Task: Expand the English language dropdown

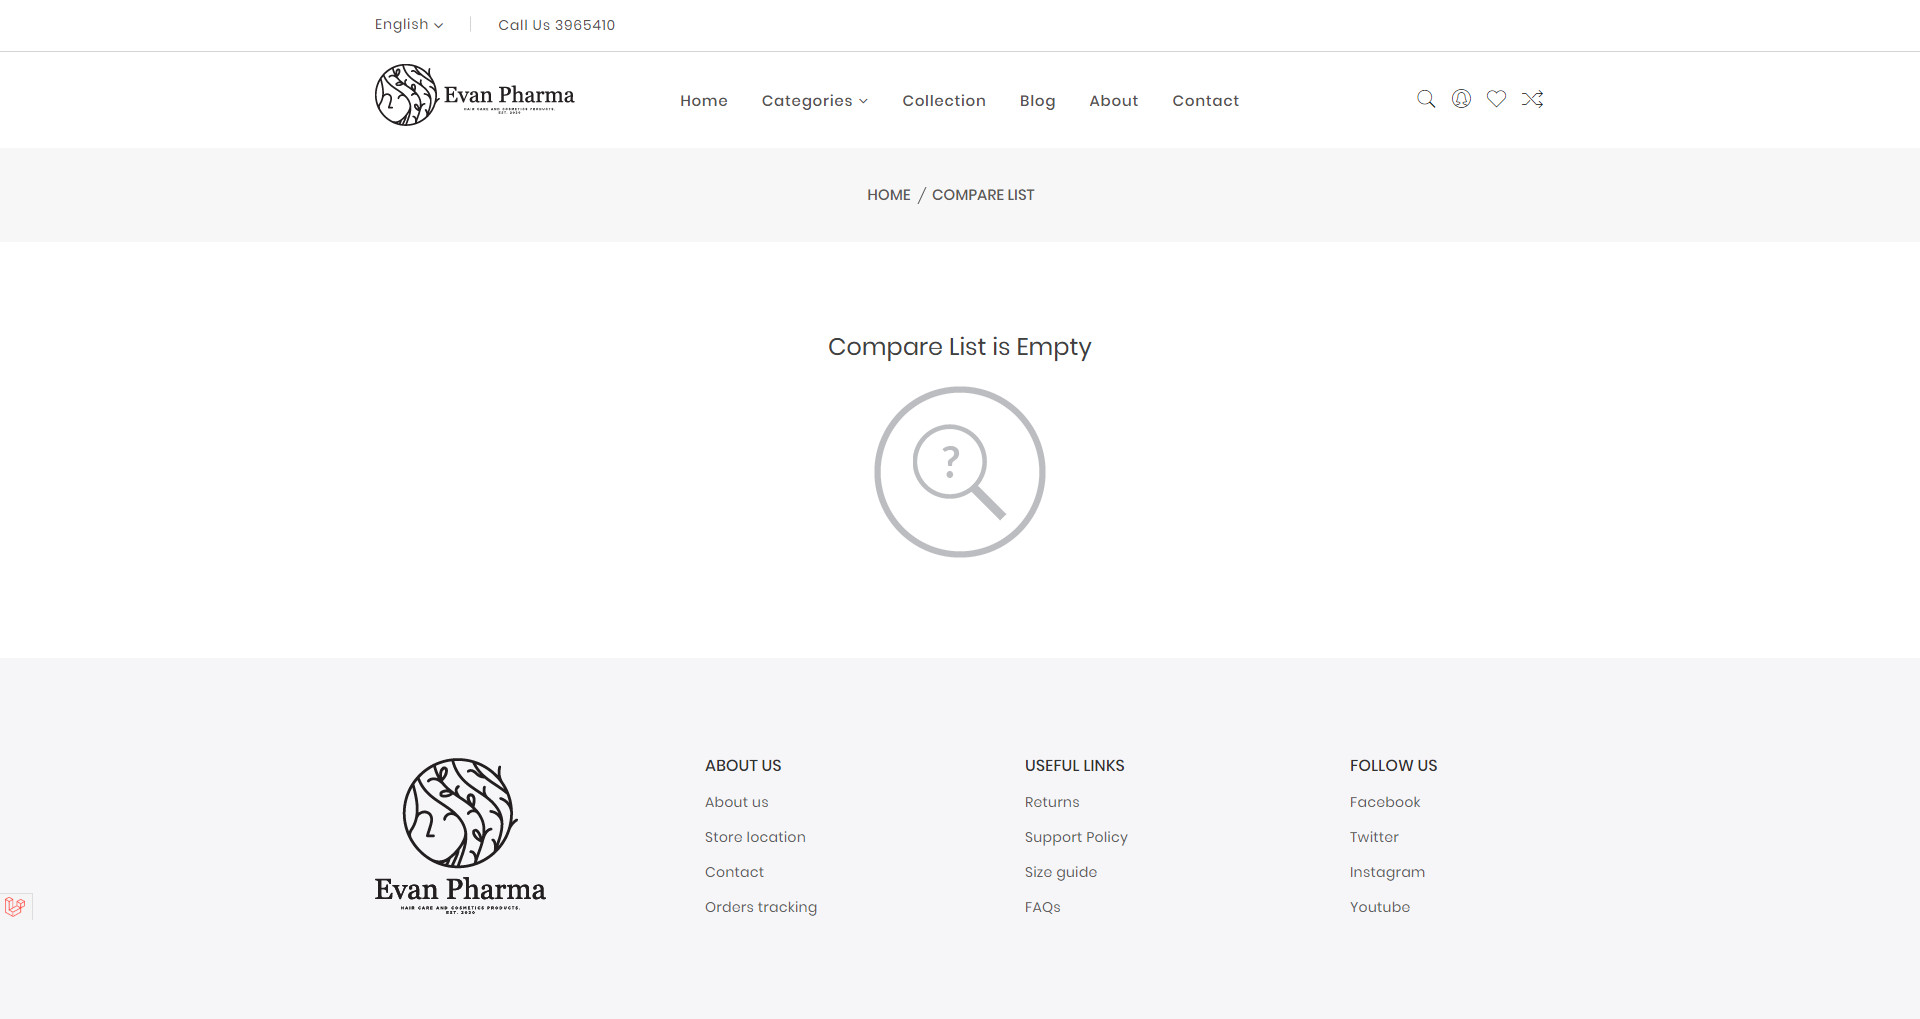Action: (409, 24)
